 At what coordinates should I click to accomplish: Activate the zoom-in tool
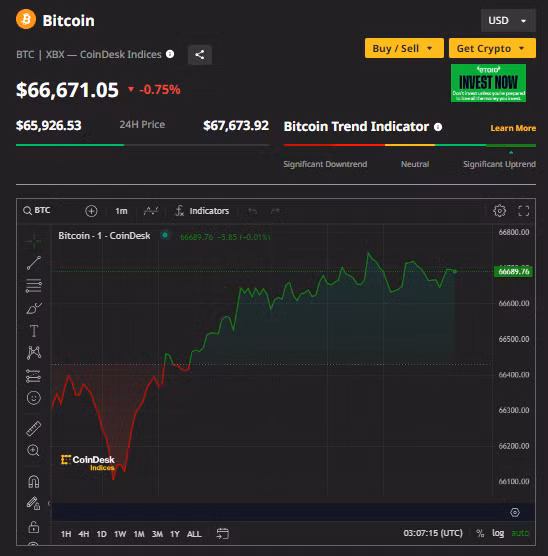(33, 450)
